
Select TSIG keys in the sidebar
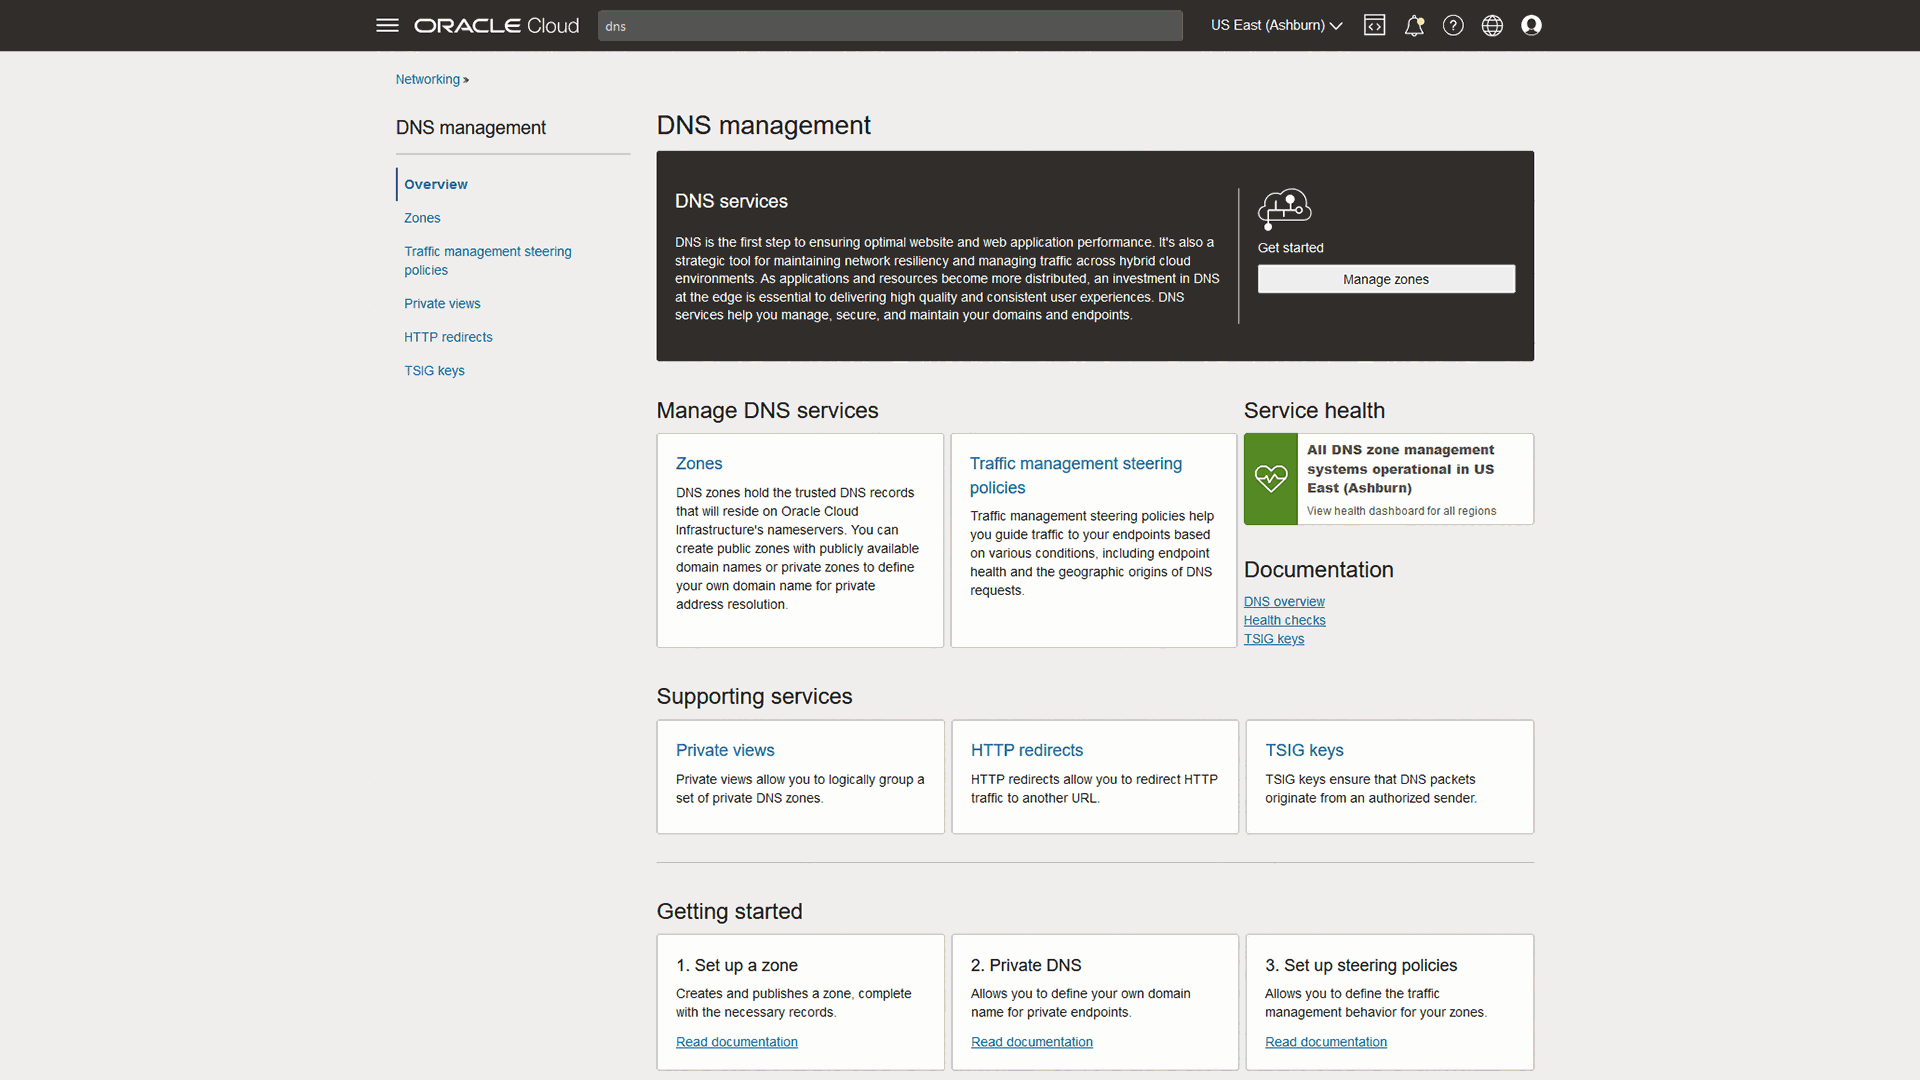pos(434,370)
